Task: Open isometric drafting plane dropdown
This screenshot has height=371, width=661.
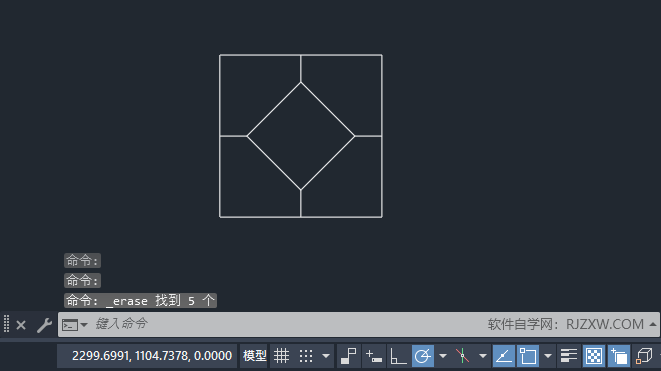Action: (x=483, y=356)
